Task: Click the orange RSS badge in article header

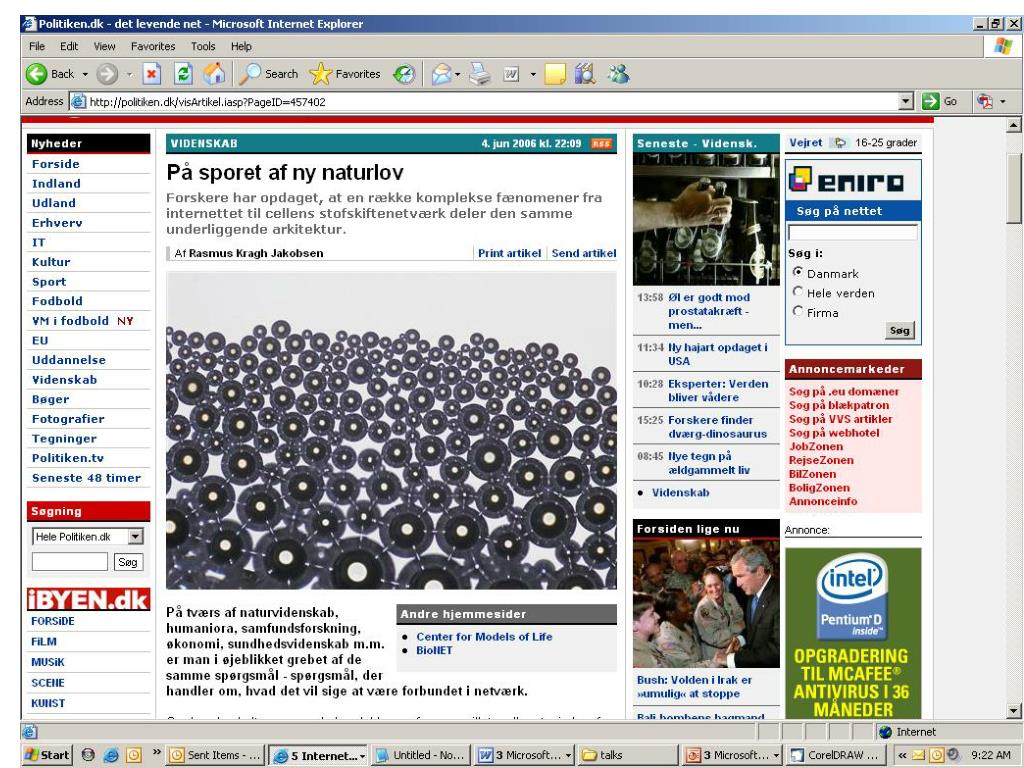Action: pyautogui.click(x=601, y=144)
